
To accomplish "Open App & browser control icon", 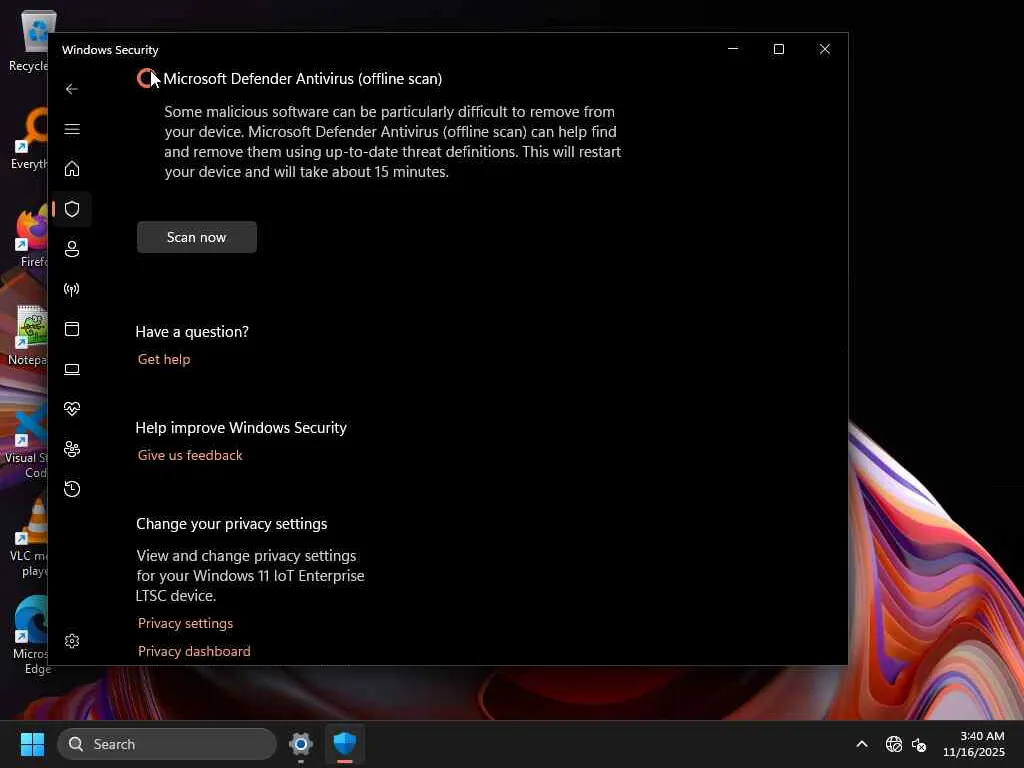I will pos(72,329).
